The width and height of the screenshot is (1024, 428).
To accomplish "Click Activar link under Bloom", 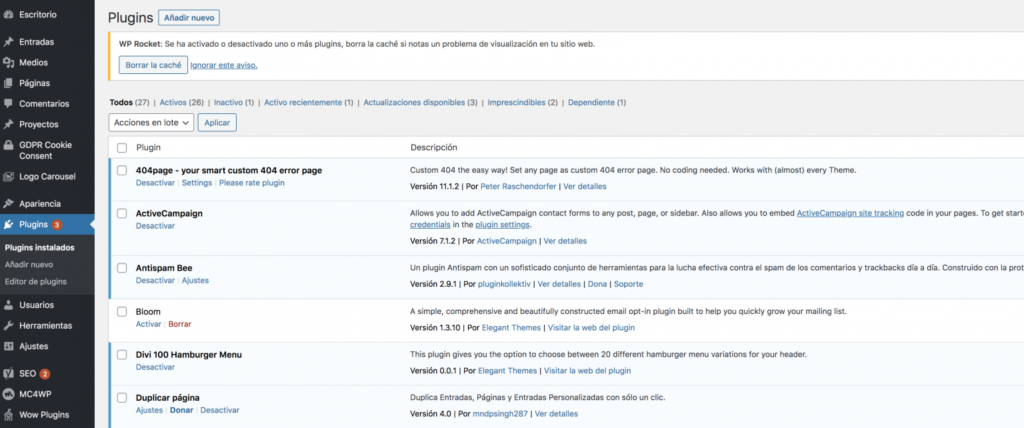I will point(148,325).
